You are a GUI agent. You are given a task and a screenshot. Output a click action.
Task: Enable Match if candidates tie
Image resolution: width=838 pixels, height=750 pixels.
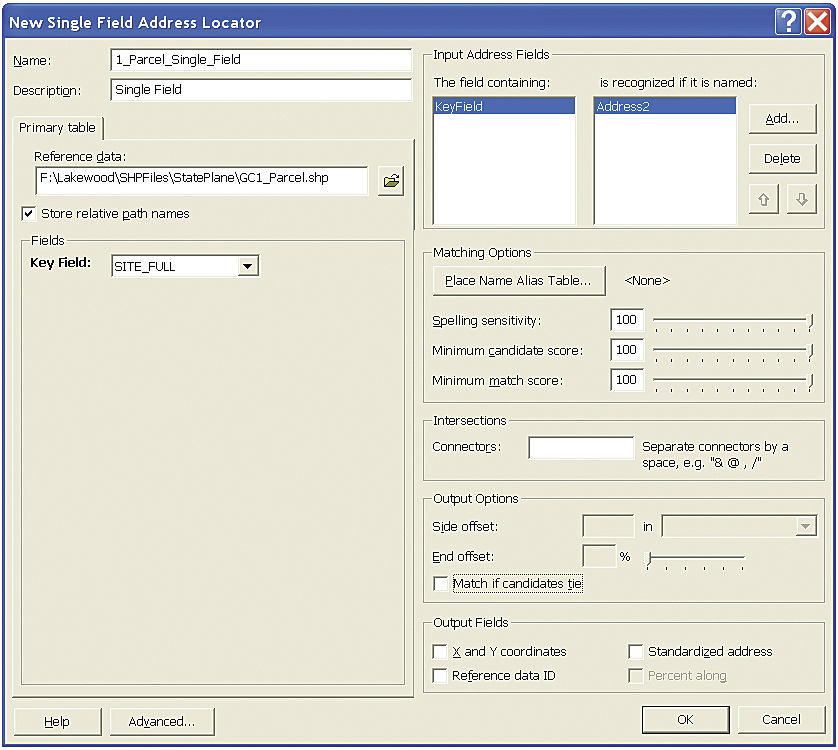tap(440, 584)
